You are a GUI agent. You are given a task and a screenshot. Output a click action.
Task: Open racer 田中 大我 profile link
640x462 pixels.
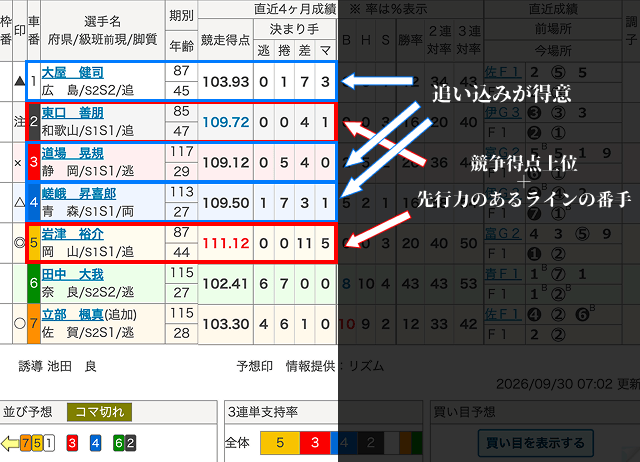click(72, 275)
